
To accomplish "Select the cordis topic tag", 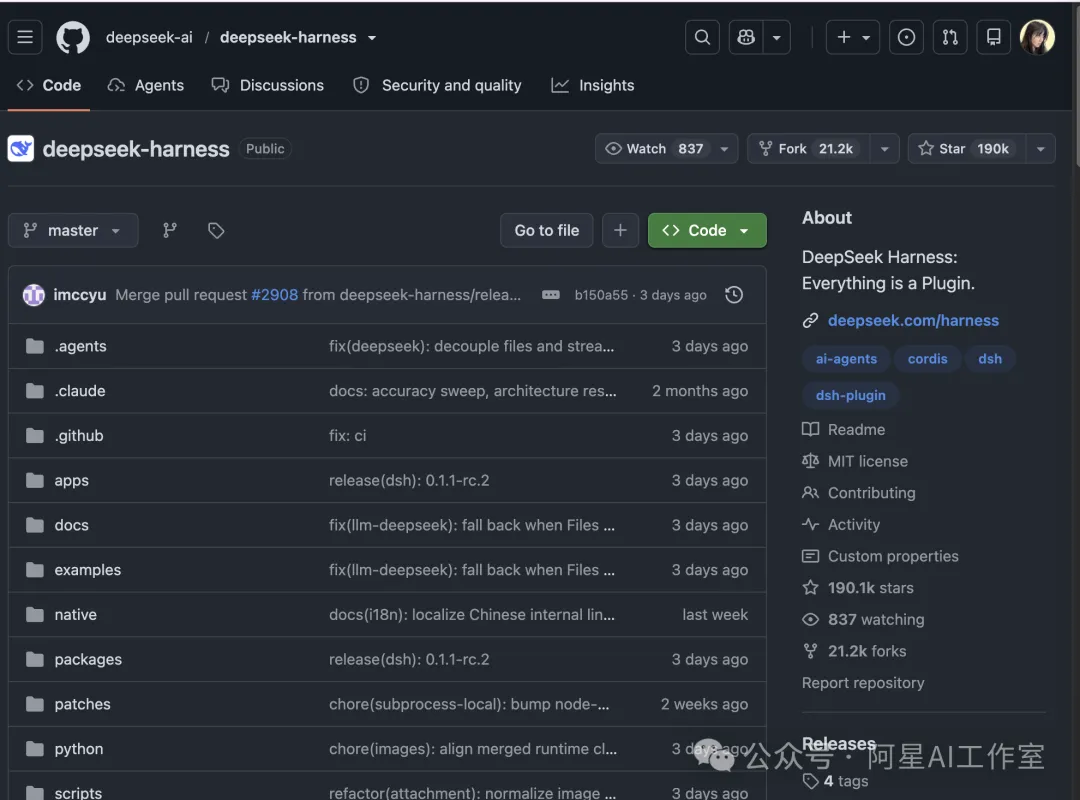I will coord(927,359).
